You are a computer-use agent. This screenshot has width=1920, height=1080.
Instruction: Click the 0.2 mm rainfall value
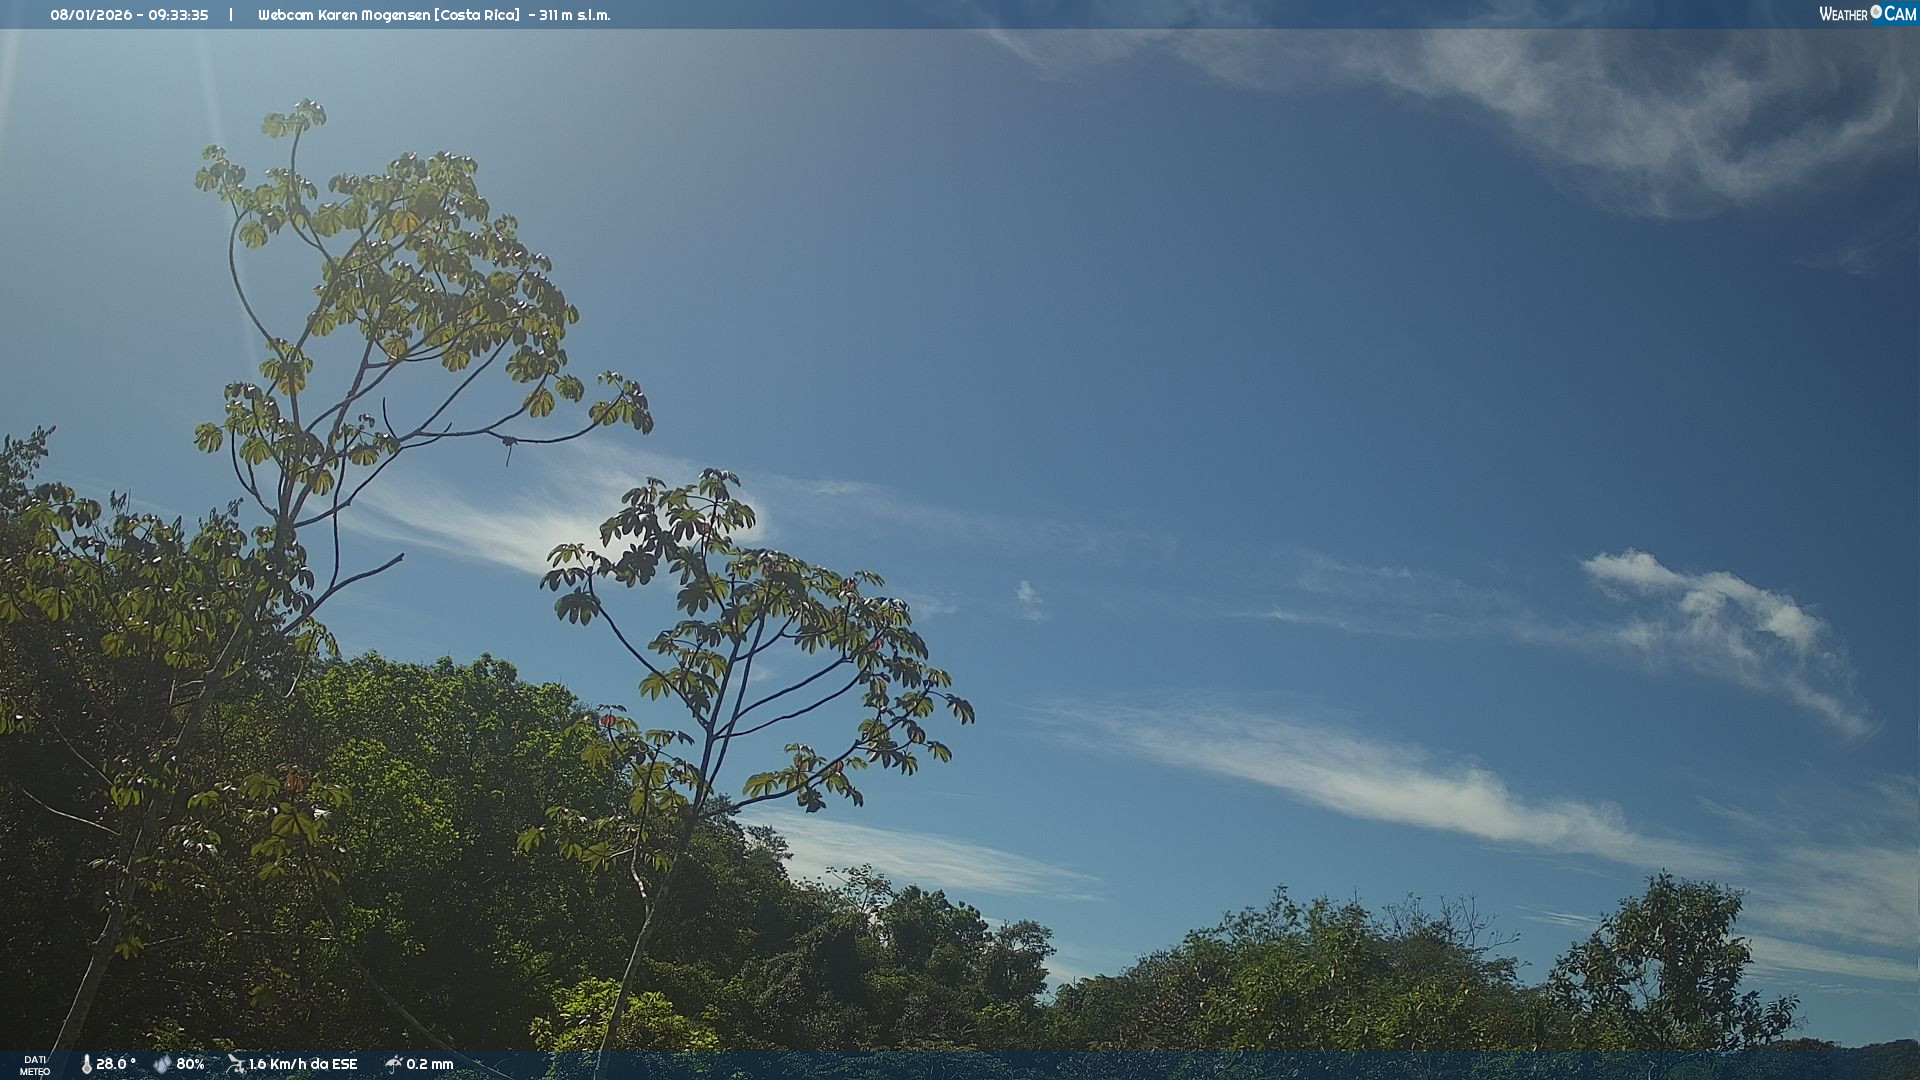tap(430, 1064)
